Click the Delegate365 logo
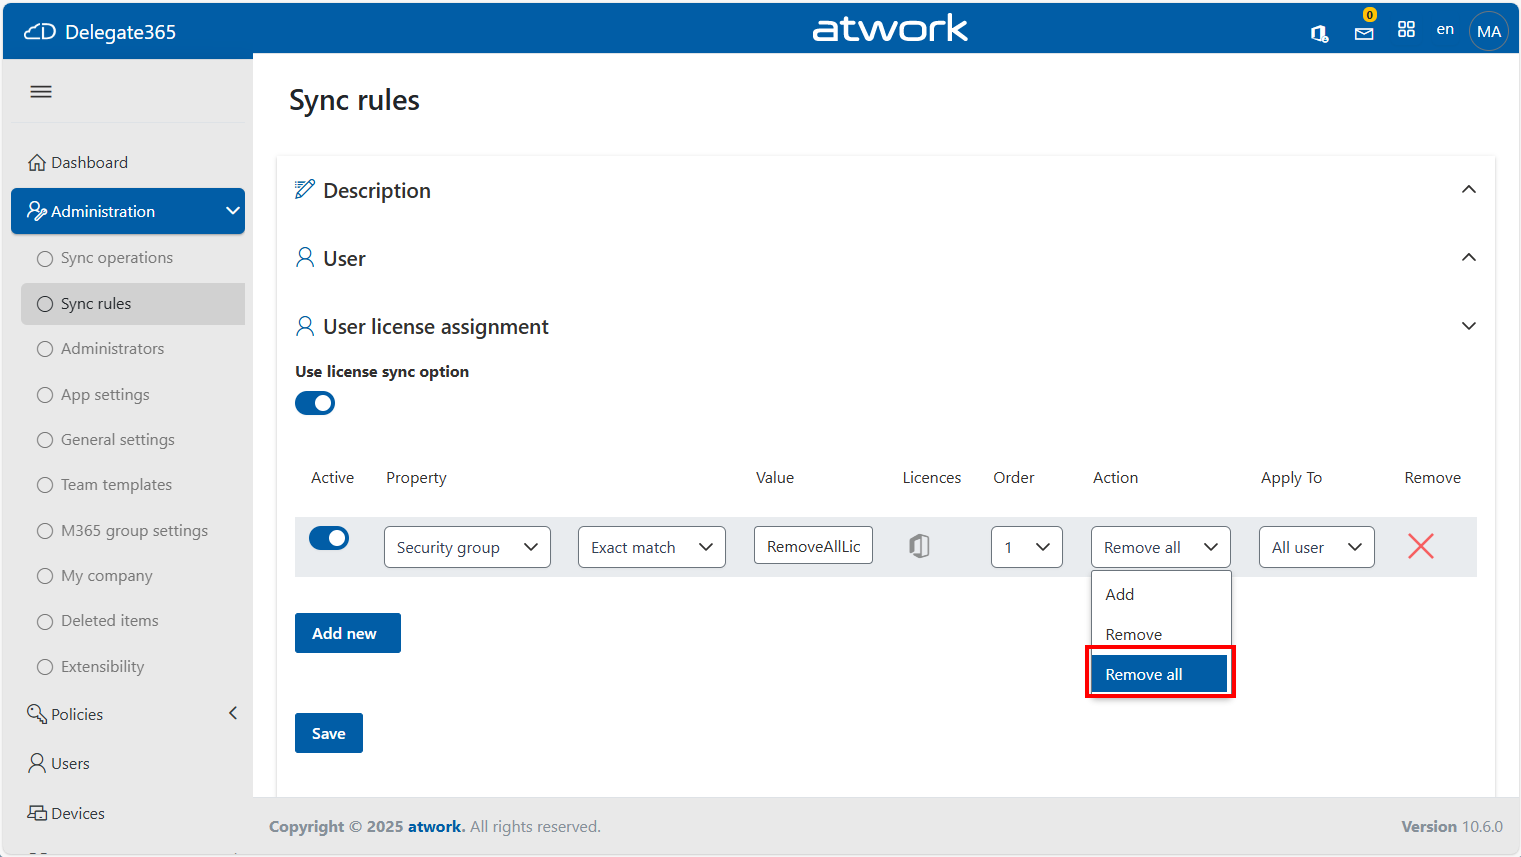The image size is (1521, 857). click(x=100, y=32)
